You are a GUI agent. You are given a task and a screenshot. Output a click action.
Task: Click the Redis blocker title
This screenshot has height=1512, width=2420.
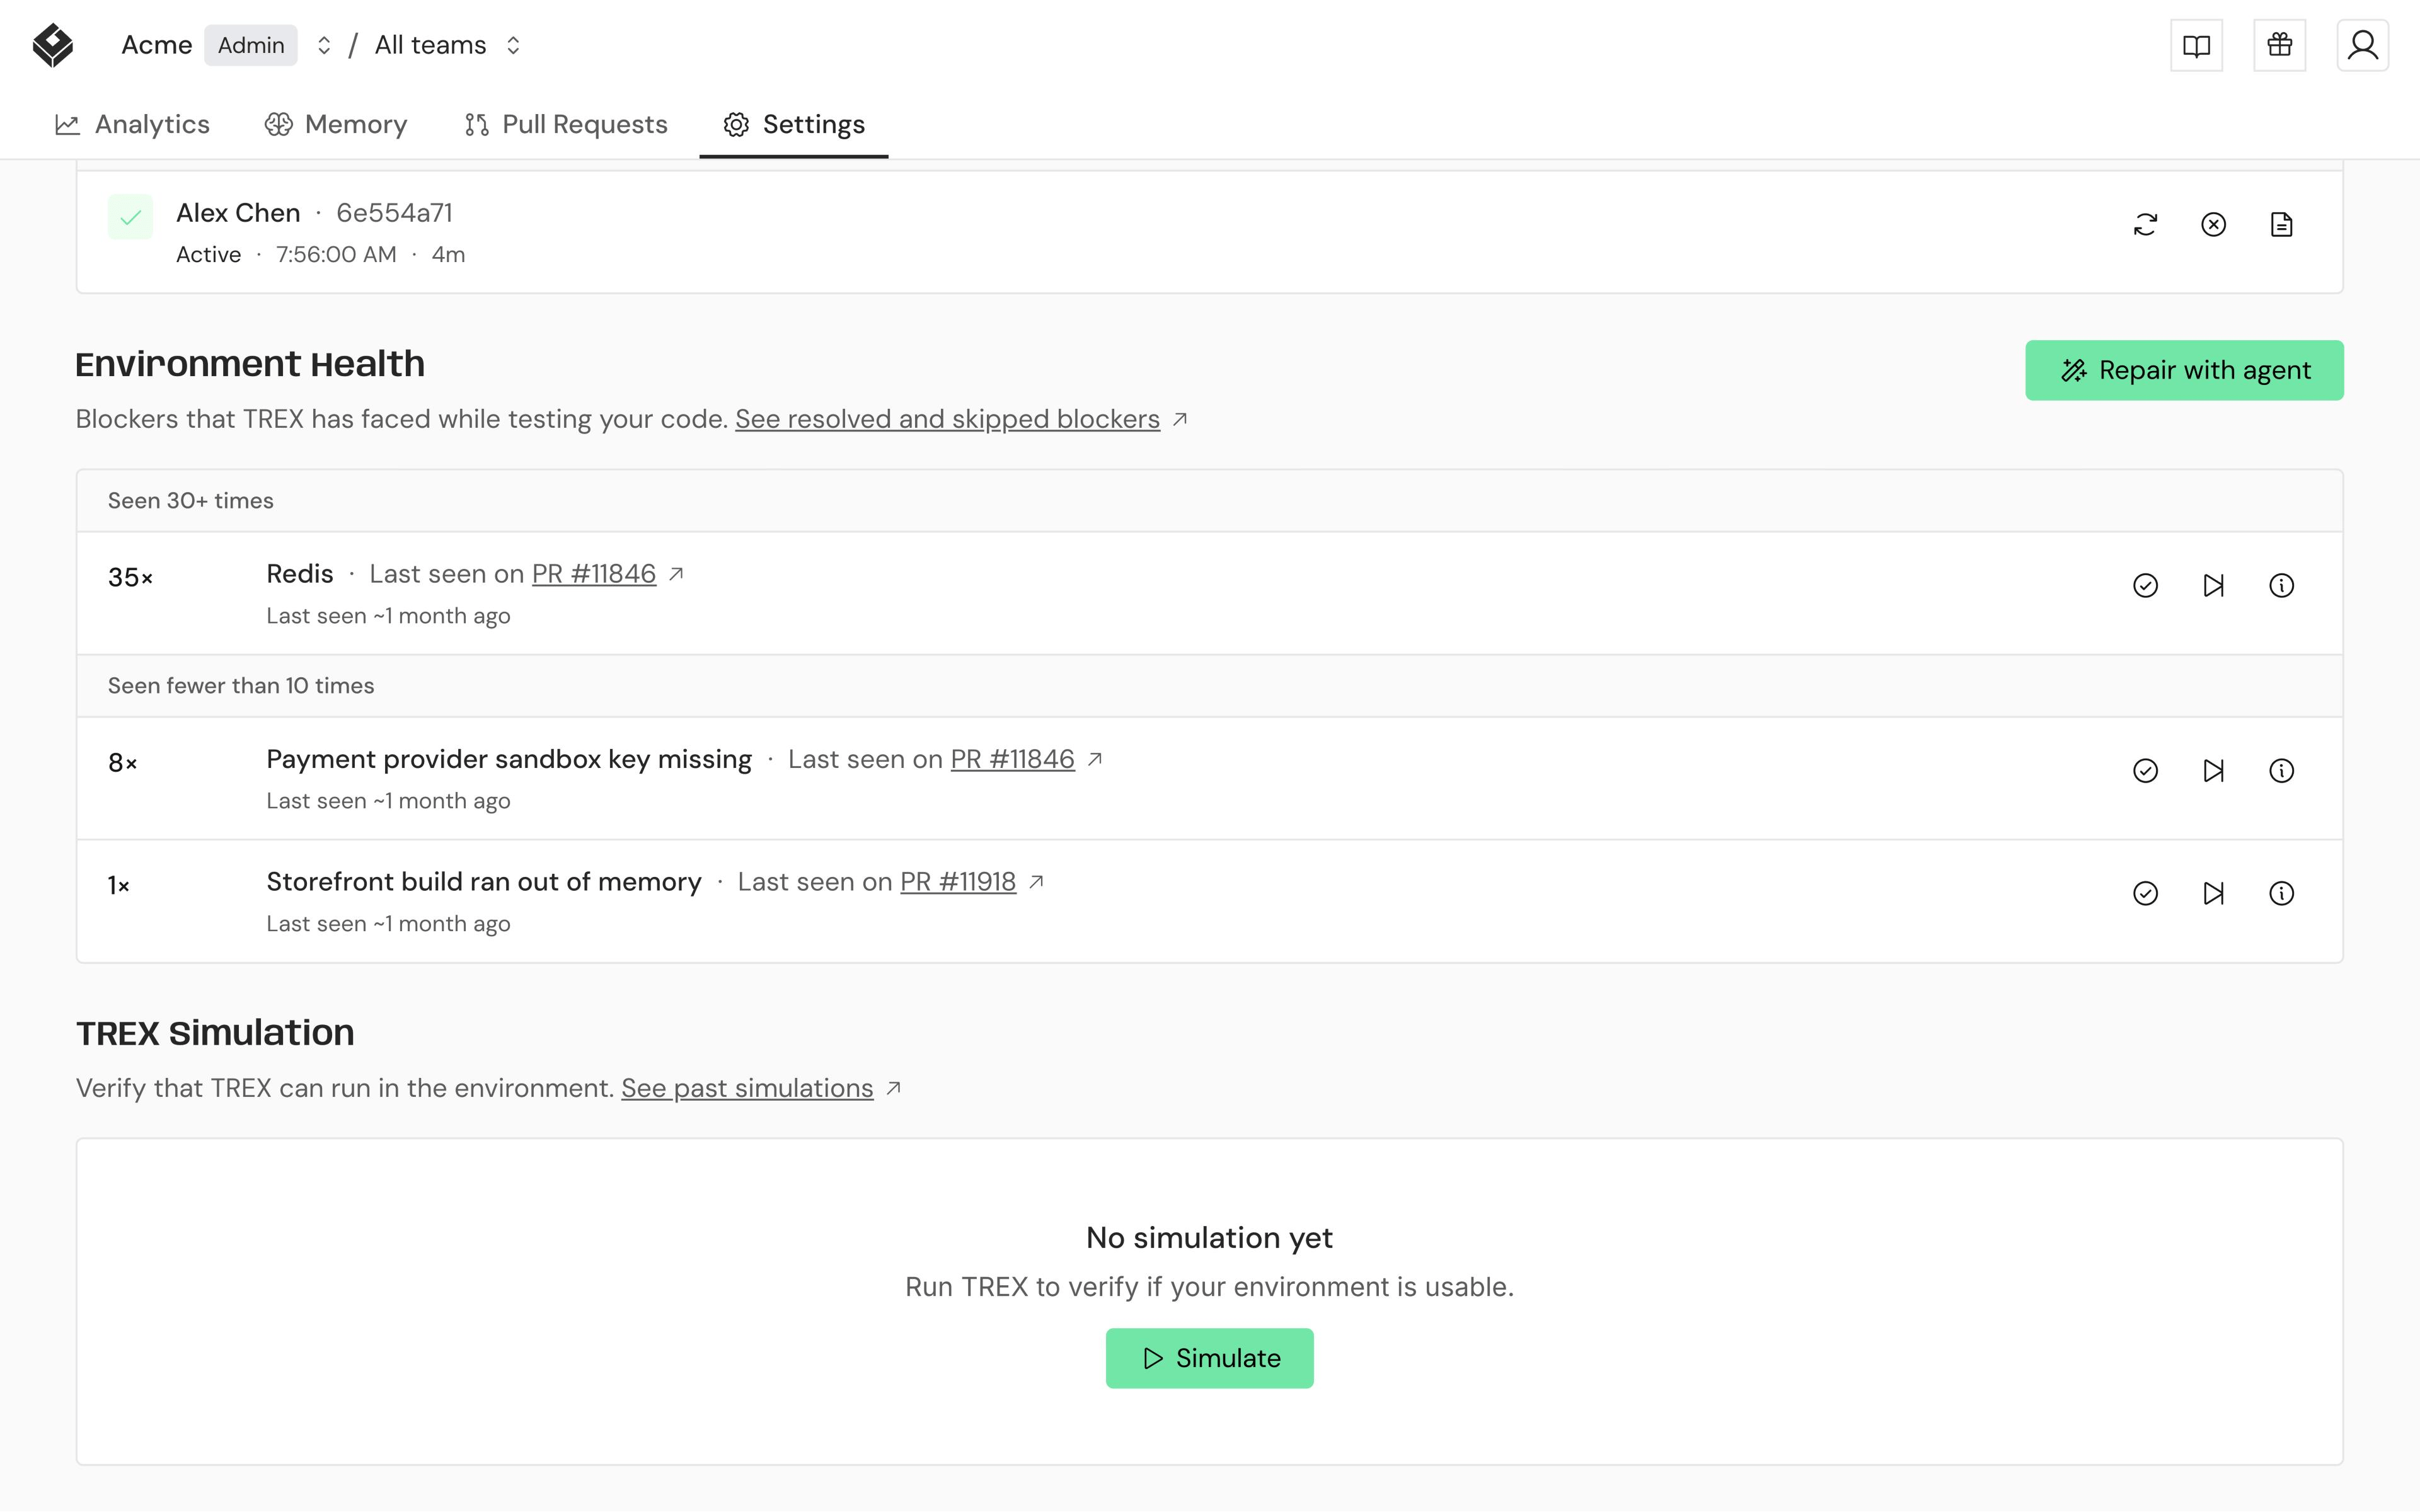pyautogui.click(x=300, y=574)
